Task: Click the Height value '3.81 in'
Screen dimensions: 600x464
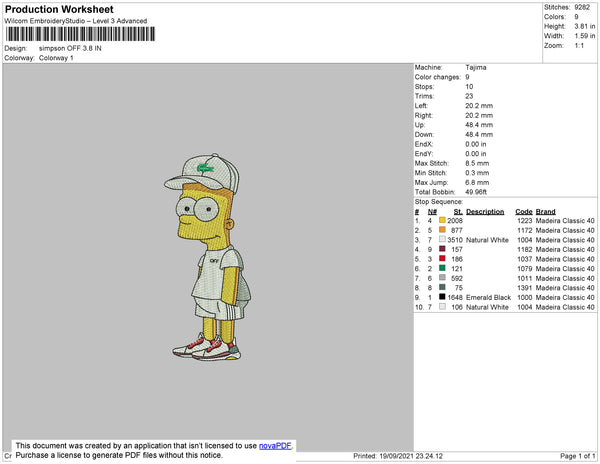Action: pos(585,26)
